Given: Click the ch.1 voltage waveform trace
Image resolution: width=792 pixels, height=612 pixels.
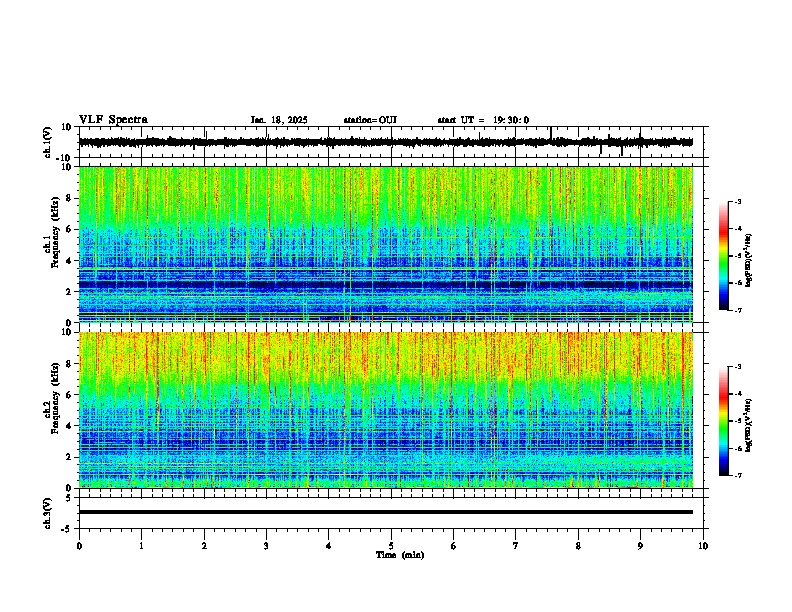Looking at the screenshot, I should tap(385, 142).
